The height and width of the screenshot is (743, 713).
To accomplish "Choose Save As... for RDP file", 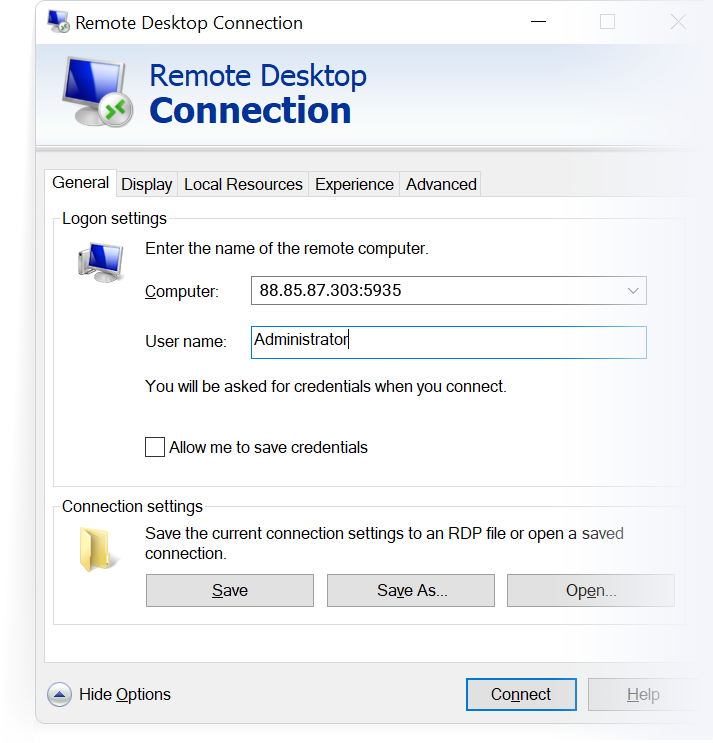I will pyautogui.click(x=411, y=590).
